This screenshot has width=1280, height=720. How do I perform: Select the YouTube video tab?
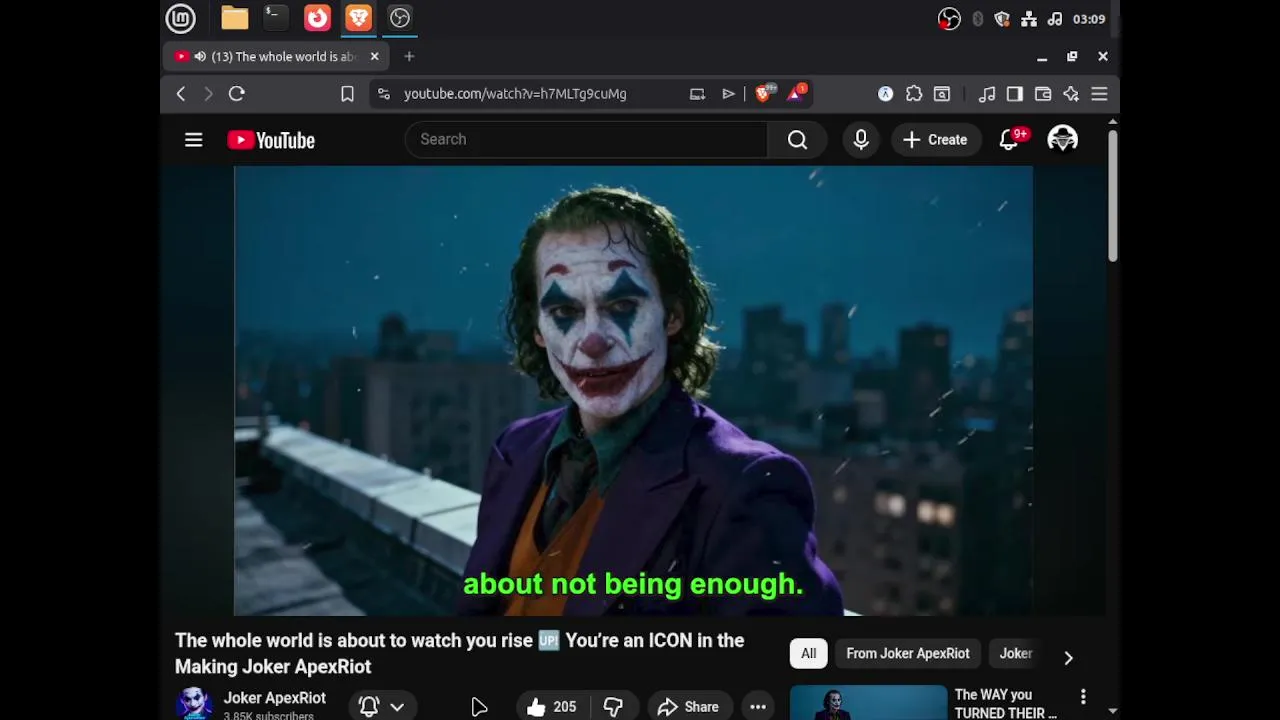[278, 57]
